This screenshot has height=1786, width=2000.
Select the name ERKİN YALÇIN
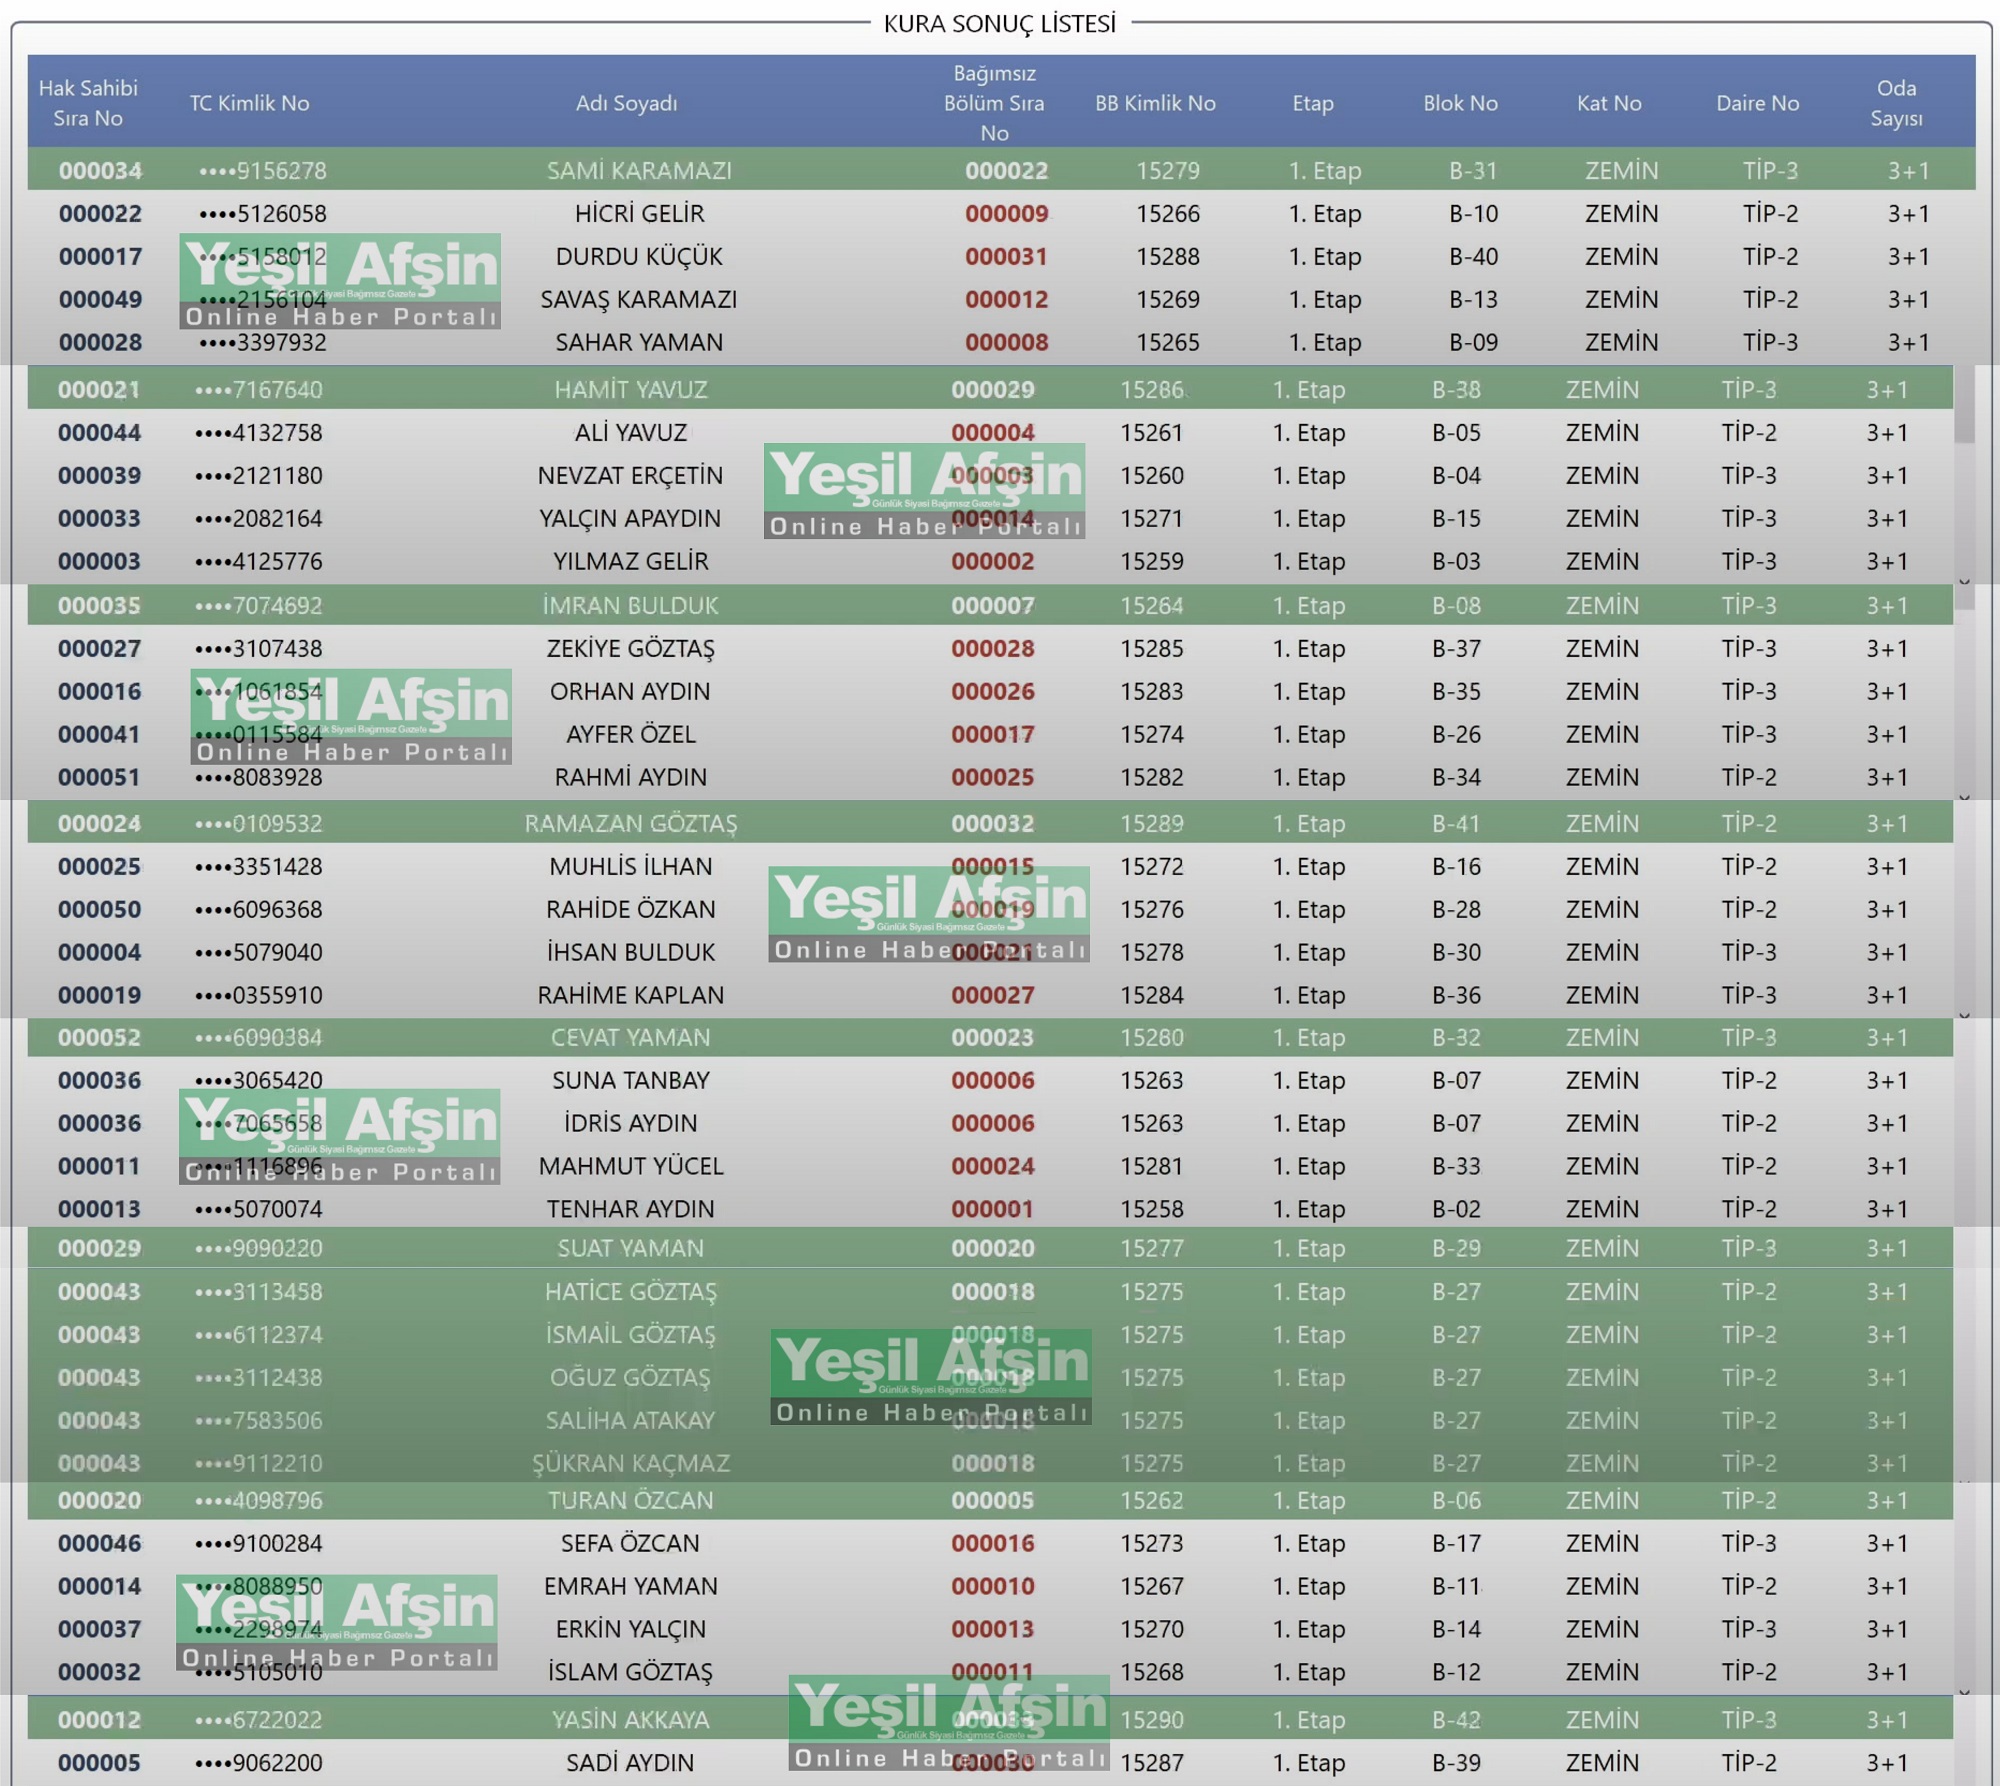[630, 1629]
